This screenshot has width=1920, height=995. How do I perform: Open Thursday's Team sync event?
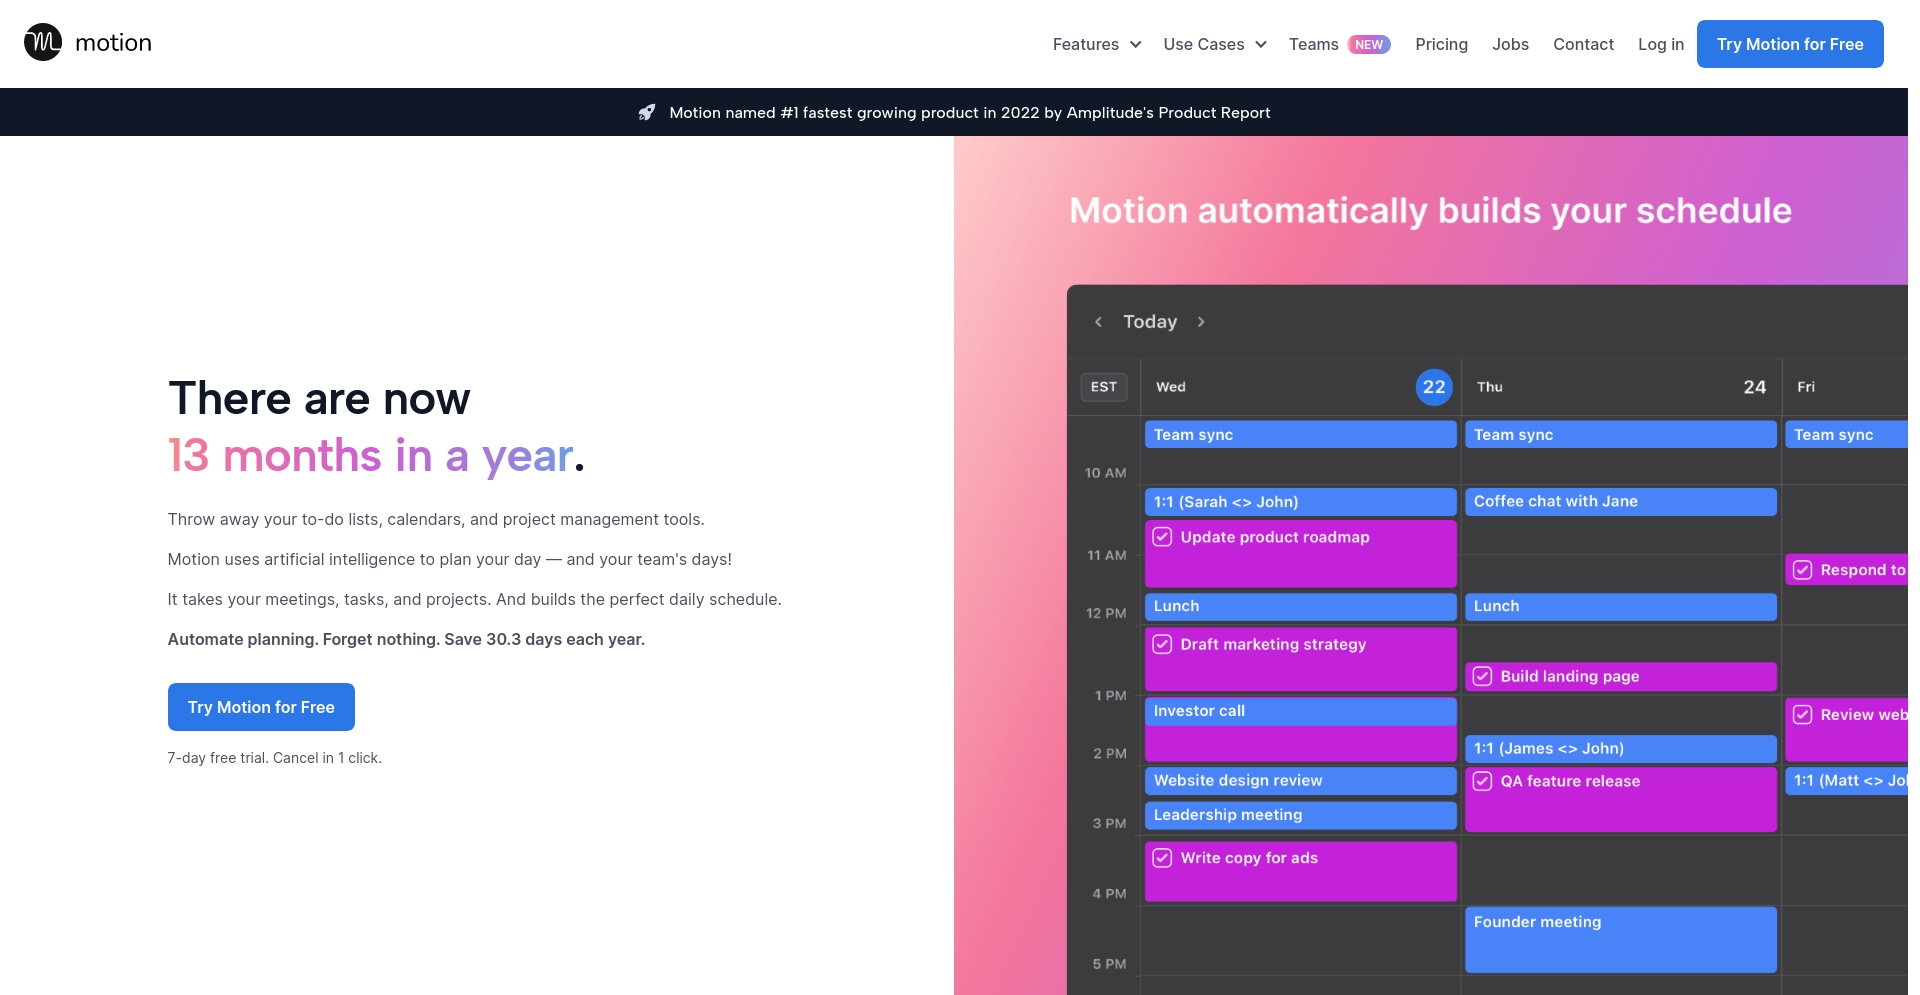1620,434
